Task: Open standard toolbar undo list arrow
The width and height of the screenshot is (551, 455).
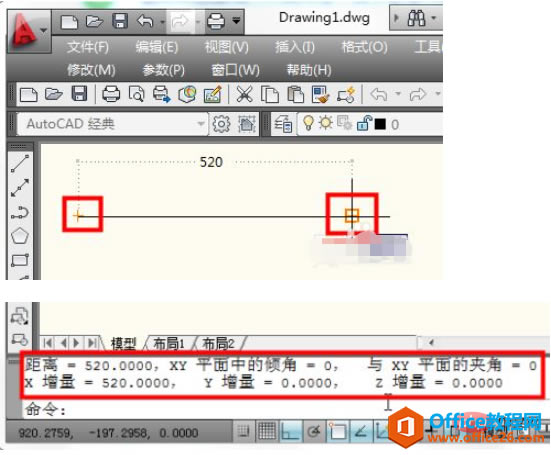Action: pos(398,93)
